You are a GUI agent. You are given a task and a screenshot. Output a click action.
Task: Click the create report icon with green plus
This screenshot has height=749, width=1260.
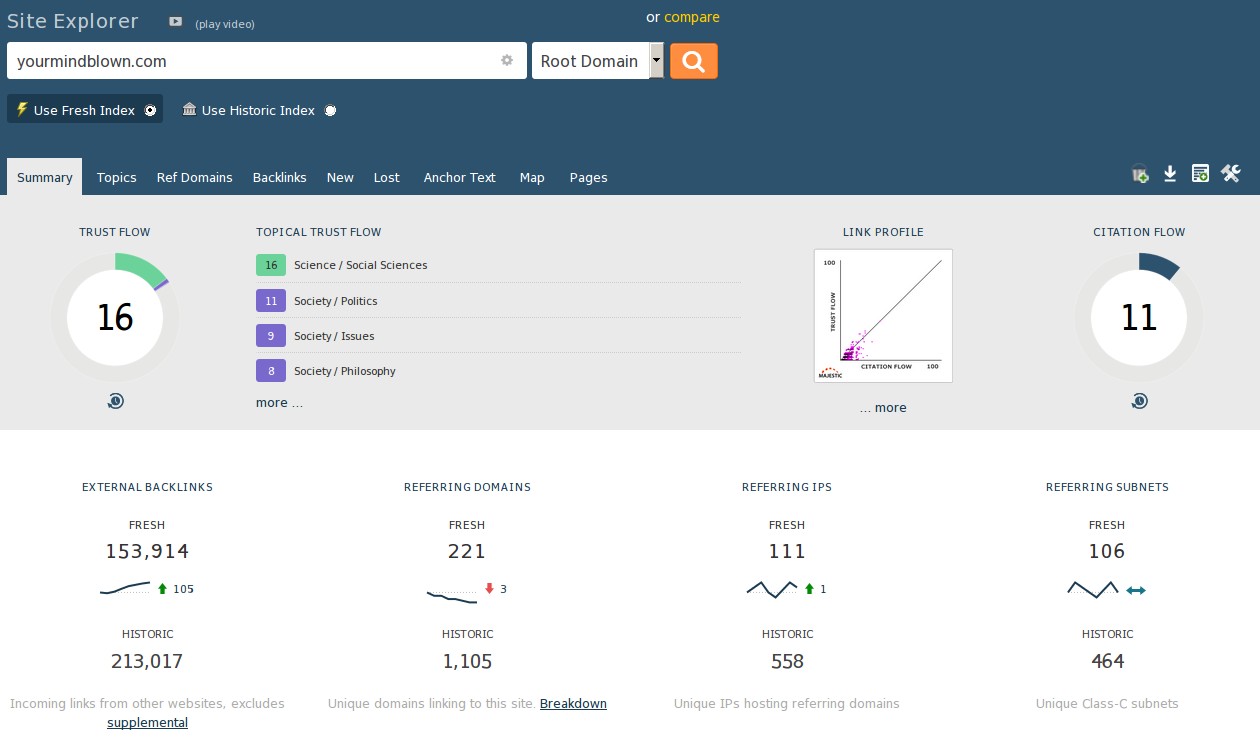coord(1200,175)
